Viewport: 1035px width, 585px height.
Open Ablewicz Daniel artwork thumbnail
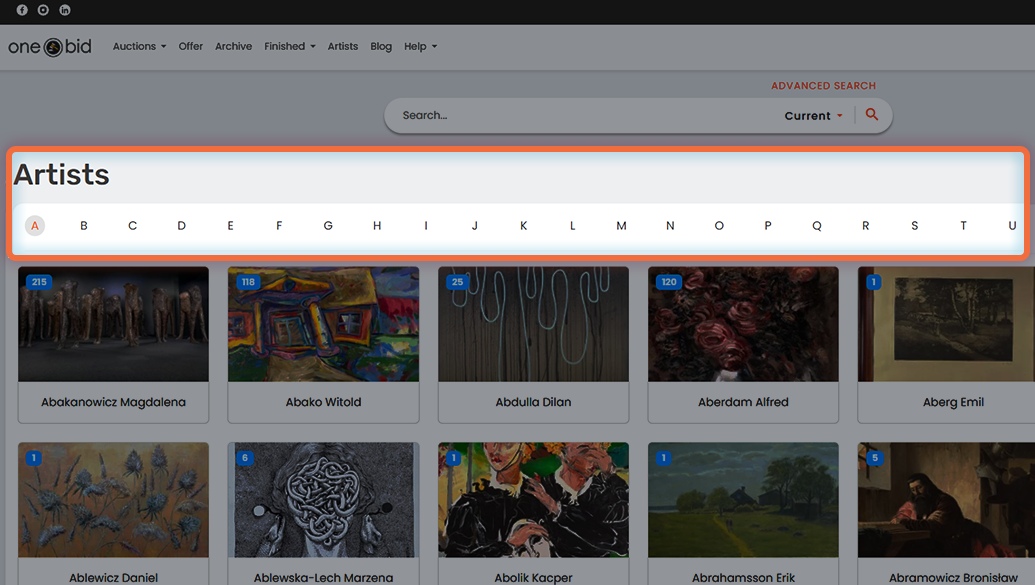pos(114,500)
